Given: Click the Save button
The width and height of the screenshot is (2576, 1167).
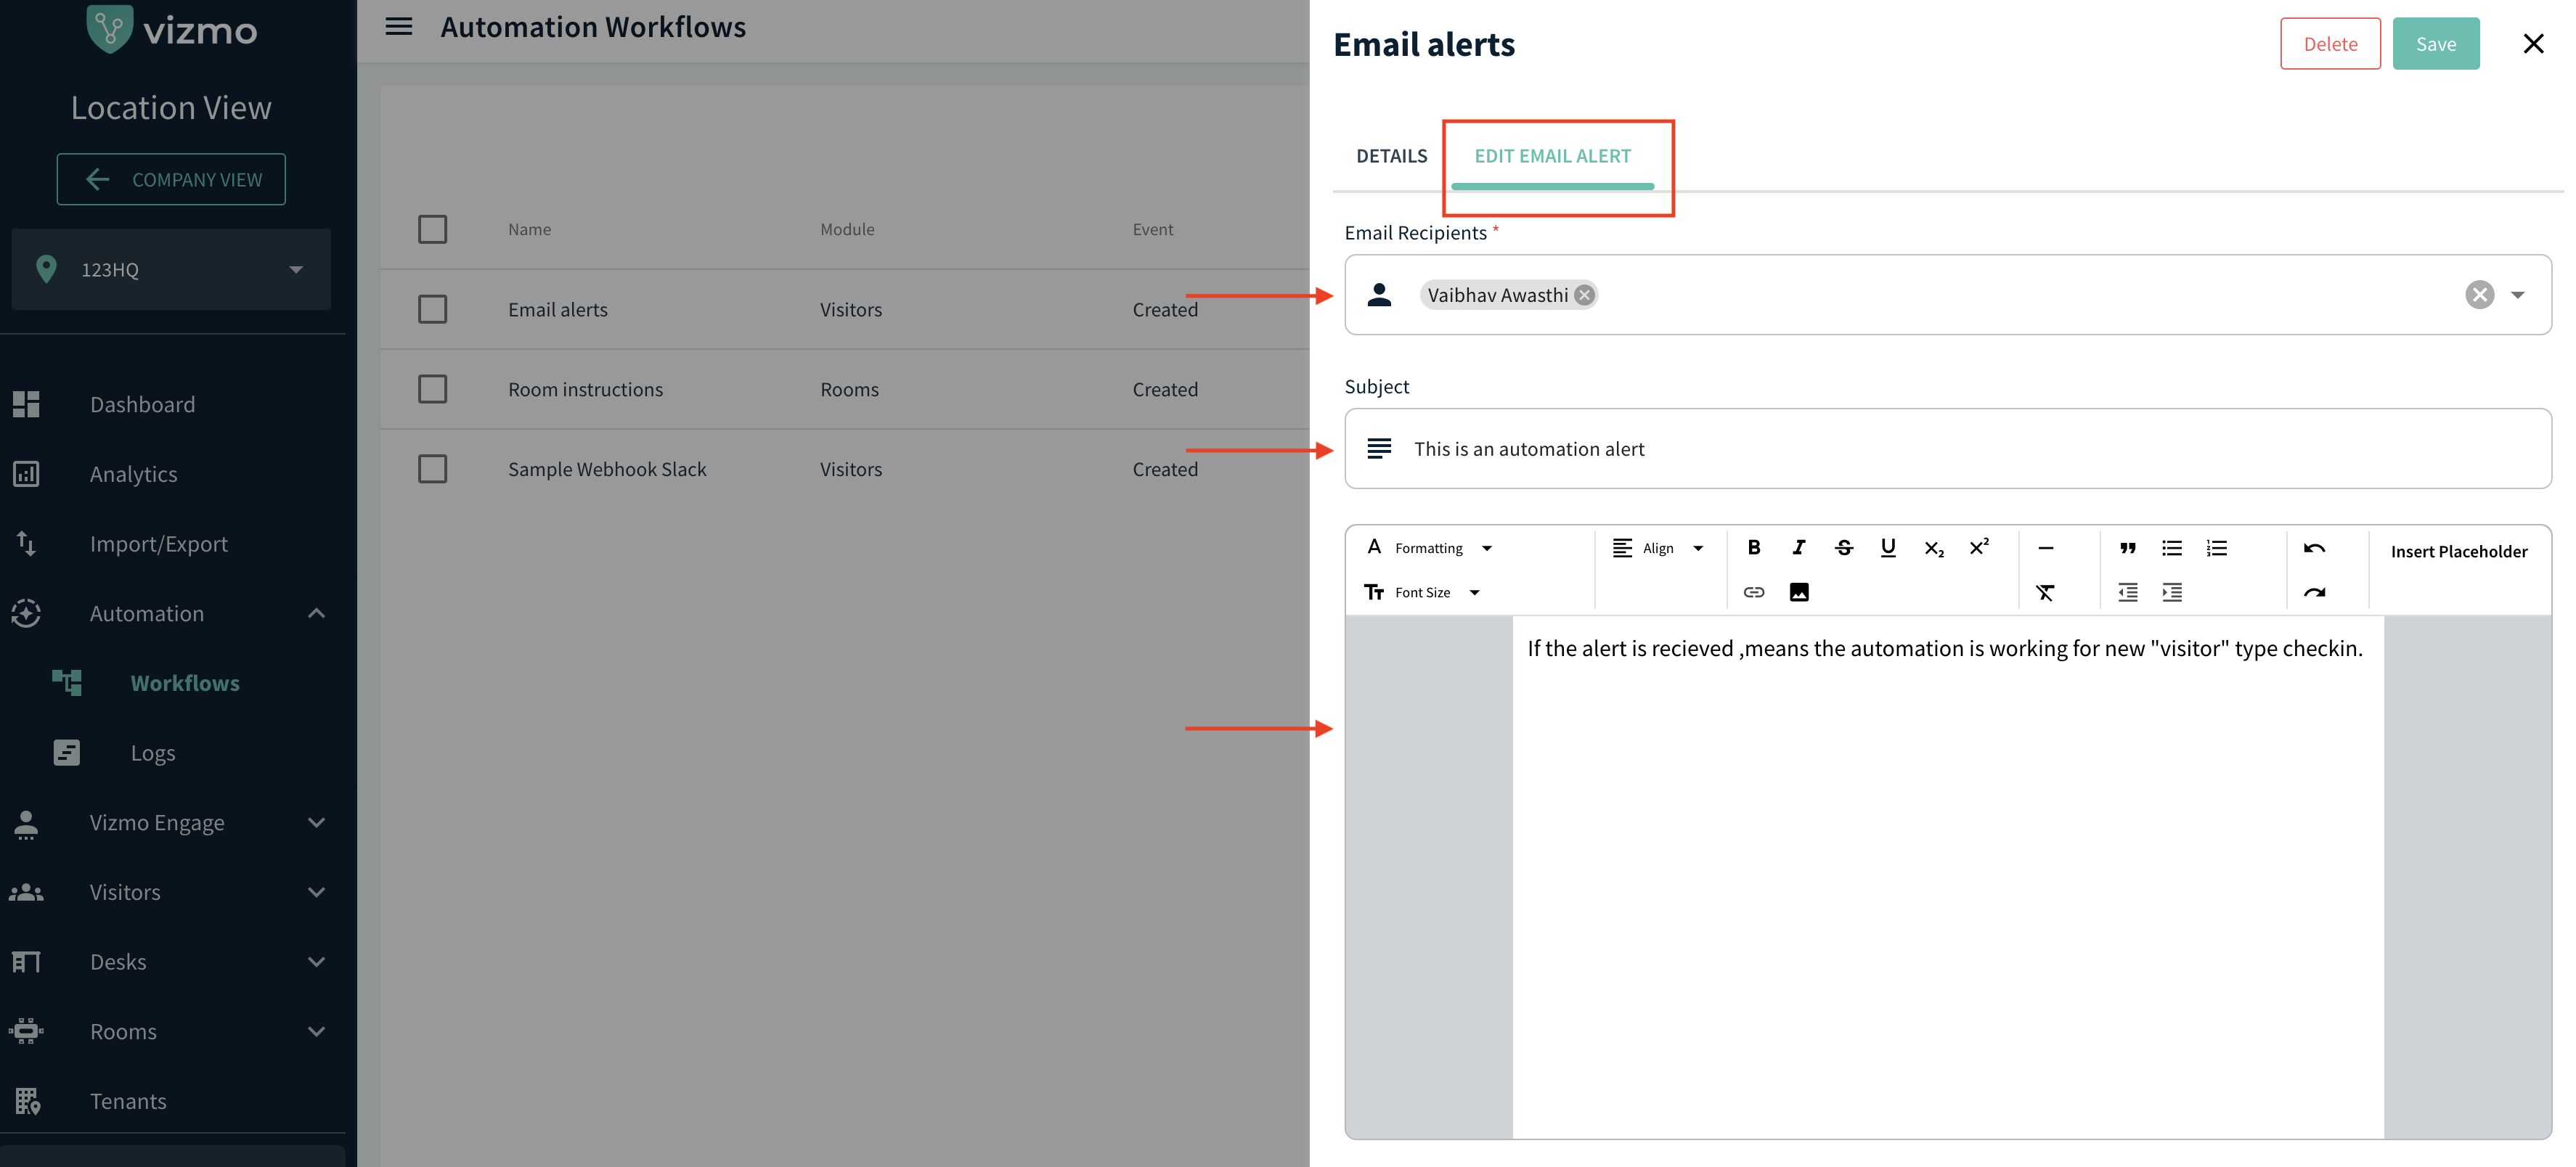Looking at the screenshot, I should point(2435,44).
